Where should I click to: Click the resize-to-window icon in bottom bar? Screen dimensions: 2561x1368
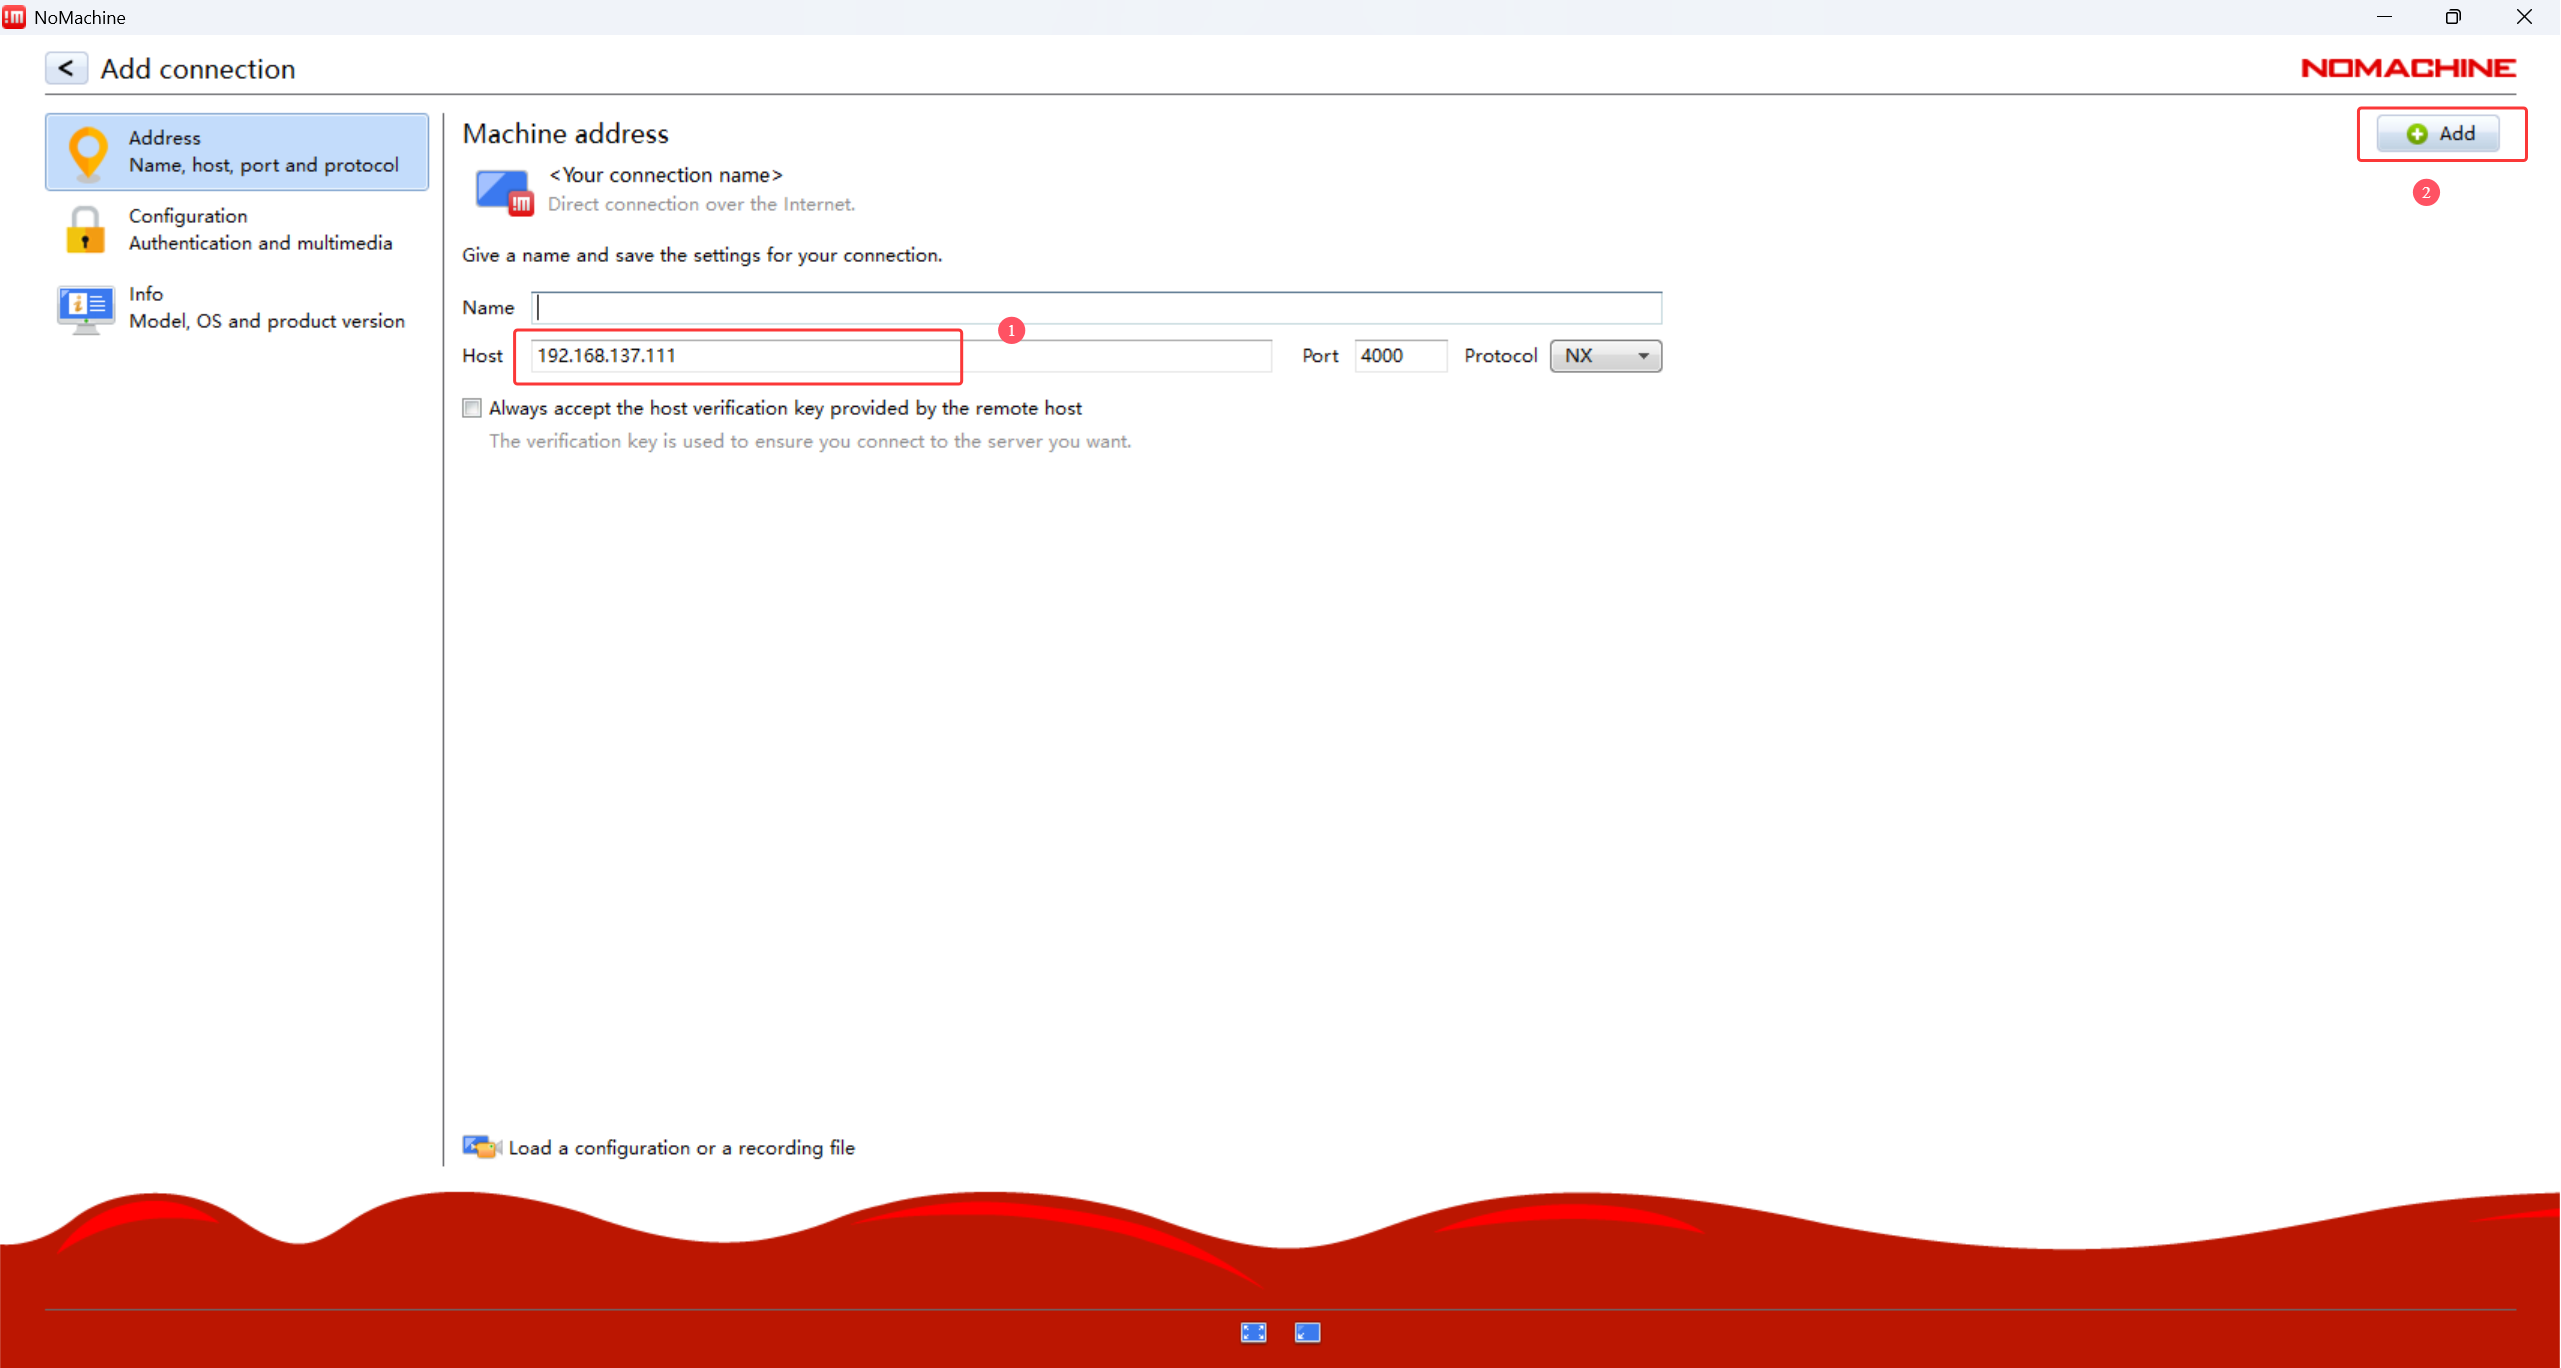[1307, 1332]
